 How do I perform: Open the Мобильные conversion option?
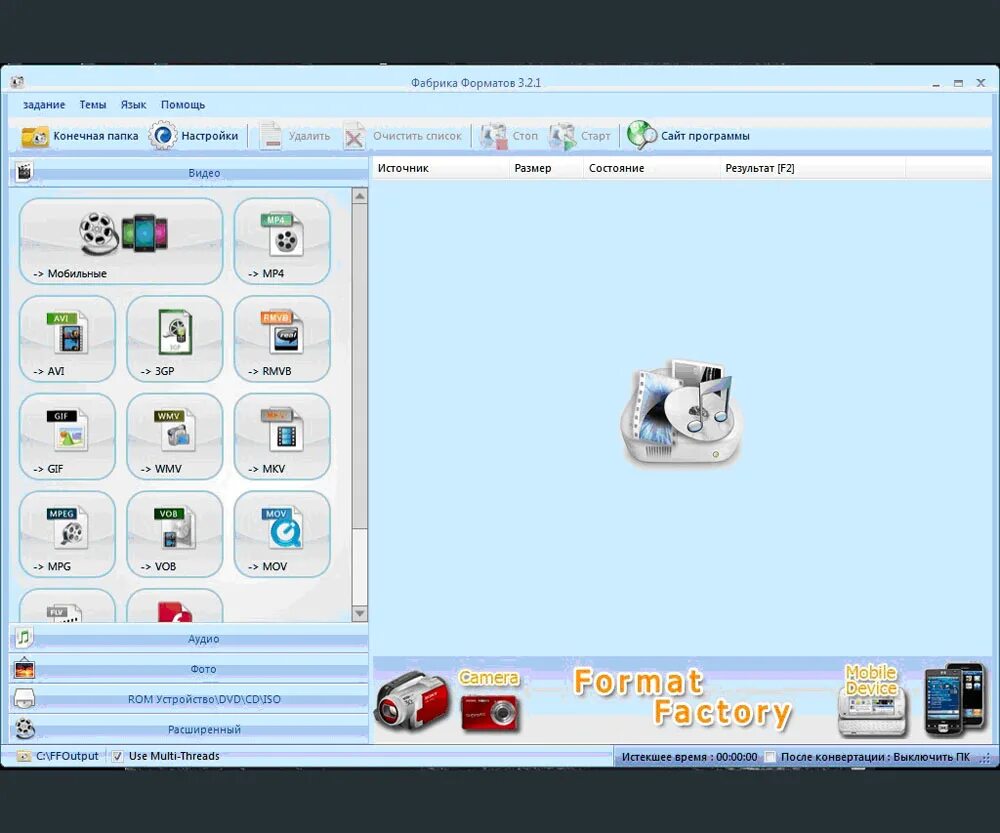pyautogui.click(x=121, y=241)
